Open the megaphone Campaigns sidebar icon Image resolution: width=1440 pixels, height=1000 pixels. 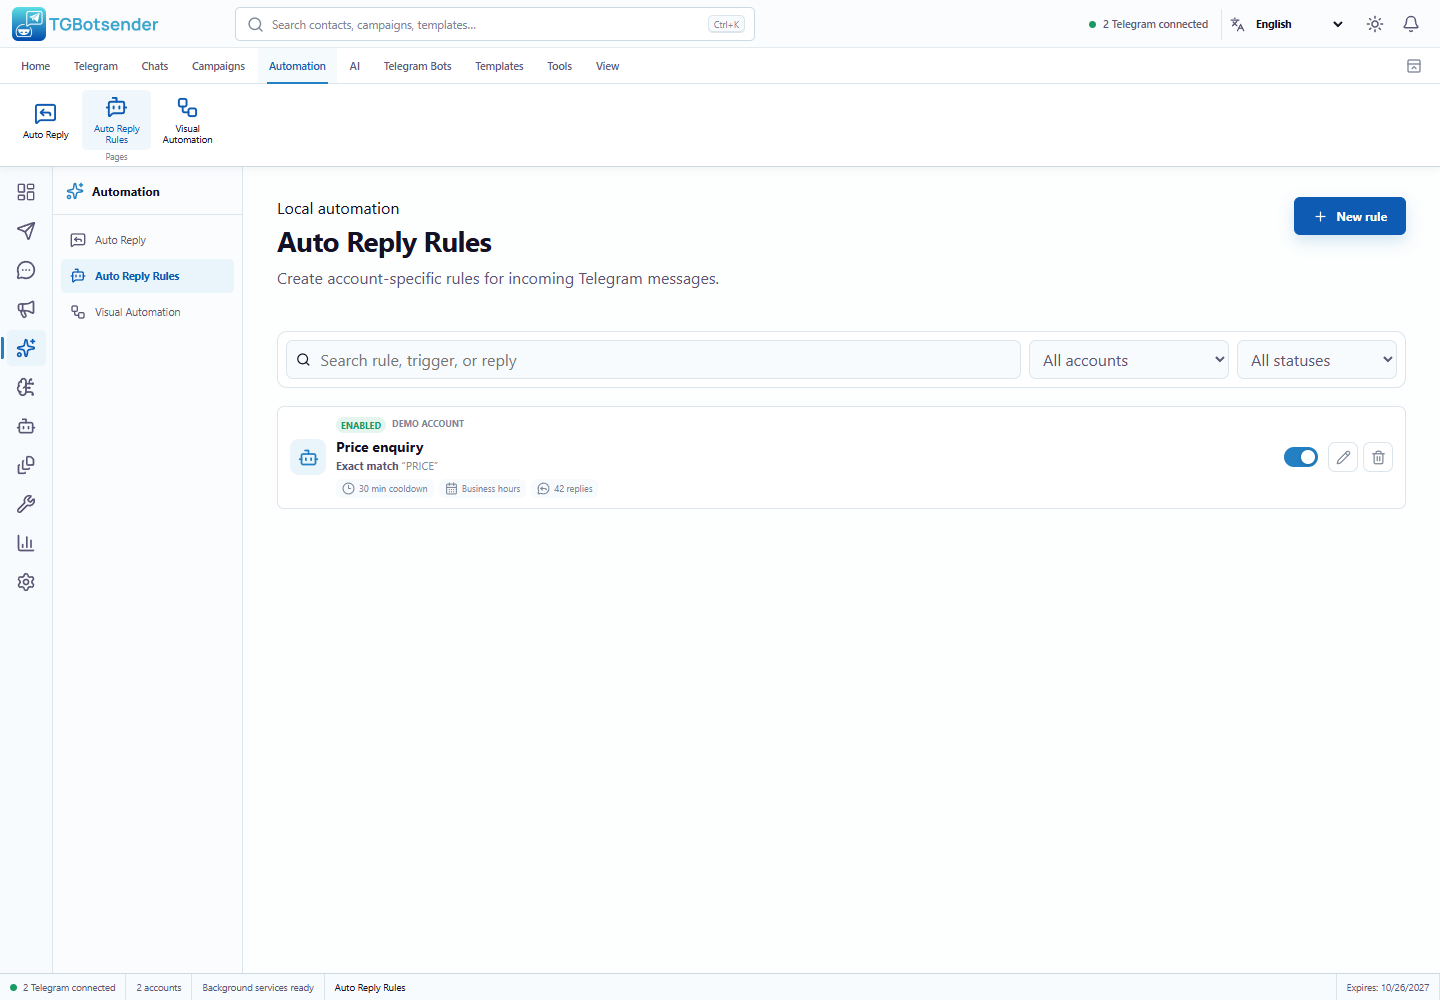coord(26,309)
